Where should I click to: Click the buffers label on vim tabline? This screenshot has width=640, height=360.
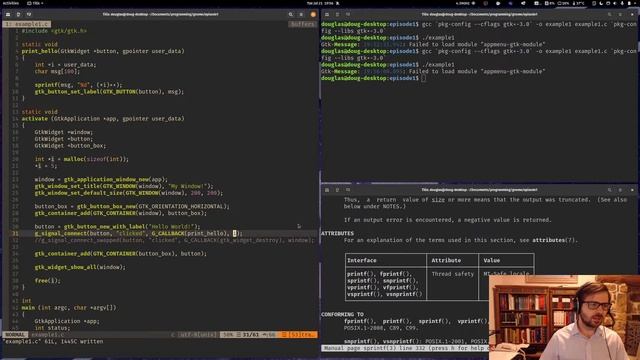tap(302, 24)
